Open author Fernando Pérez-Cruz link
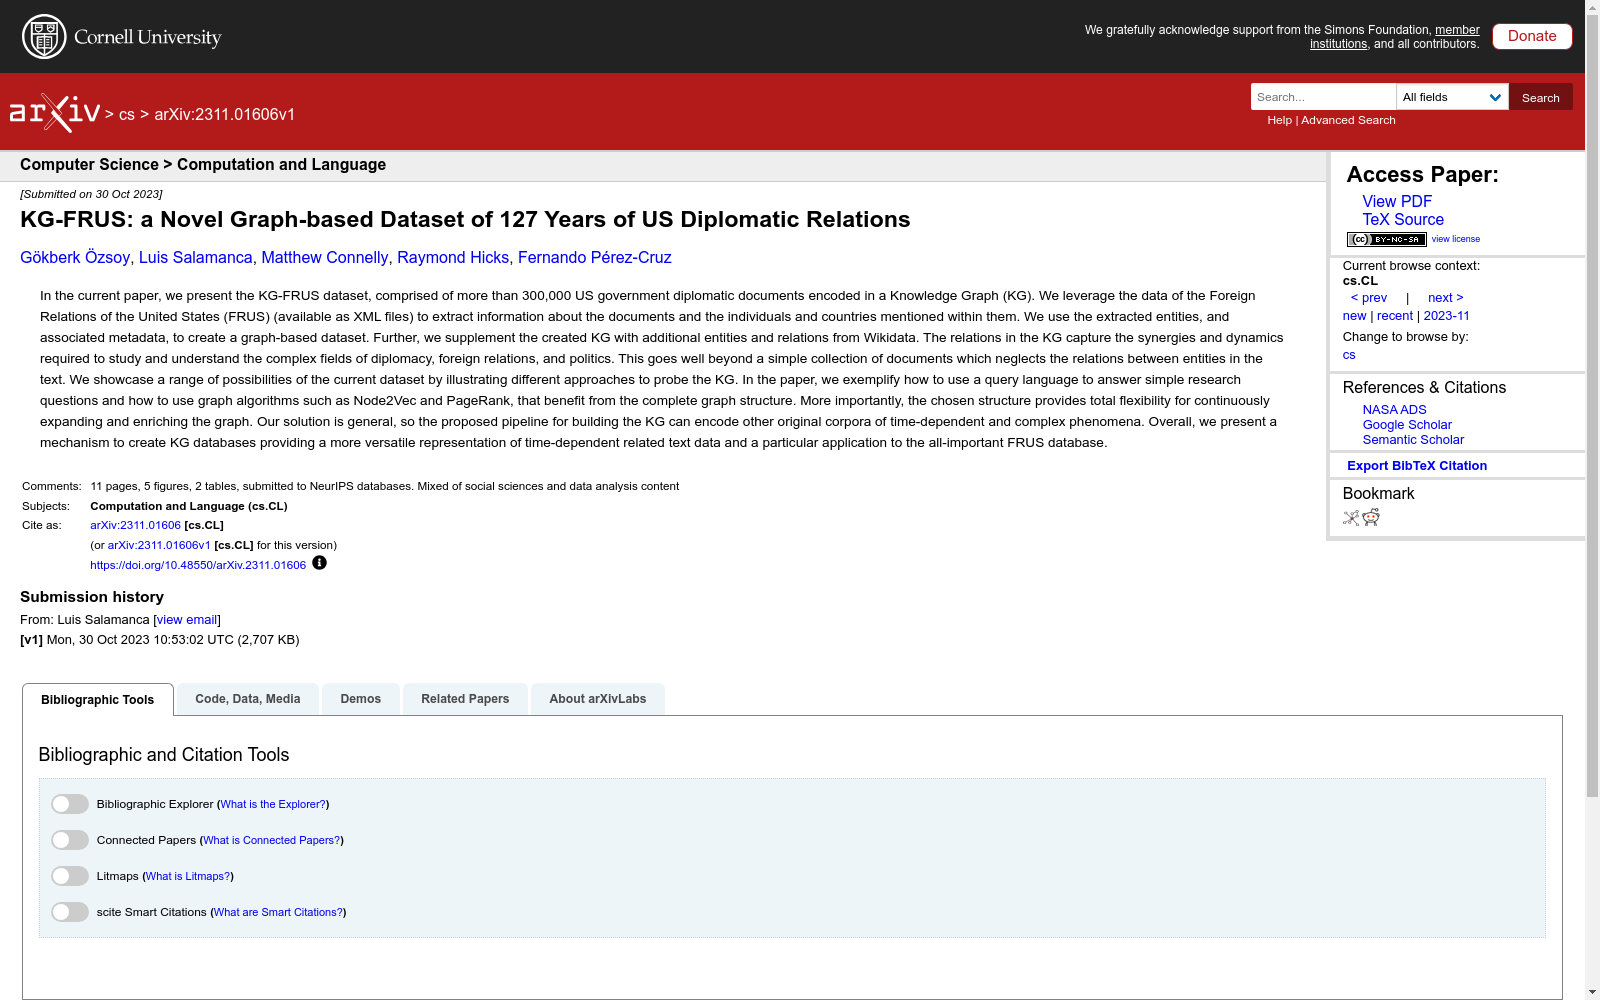 595,258
